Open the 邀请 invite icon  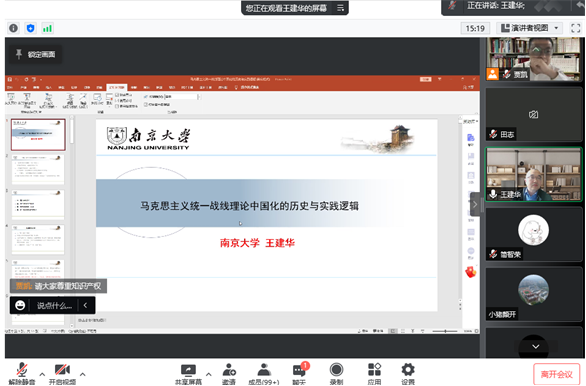point(229,373)
